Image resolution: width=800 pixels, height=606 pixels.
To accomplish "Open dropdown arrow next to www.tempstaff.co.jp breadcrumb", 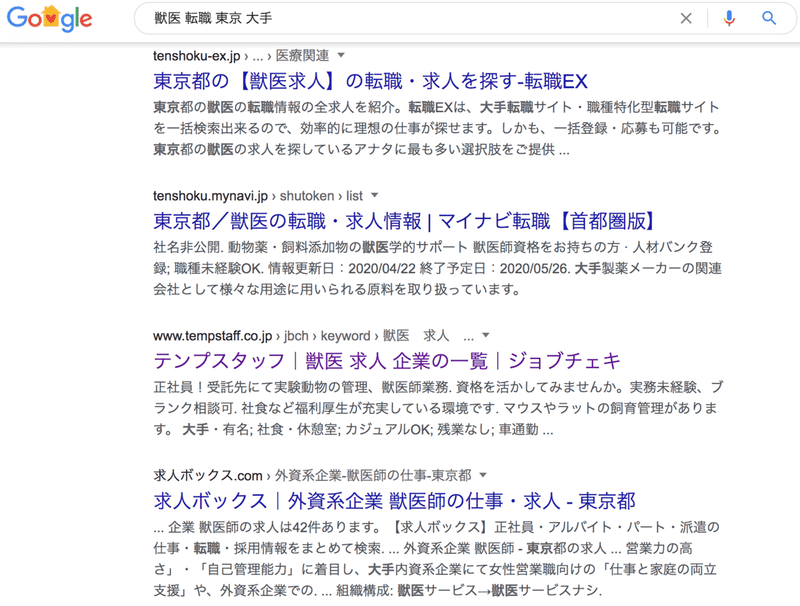I will point(486,335).
